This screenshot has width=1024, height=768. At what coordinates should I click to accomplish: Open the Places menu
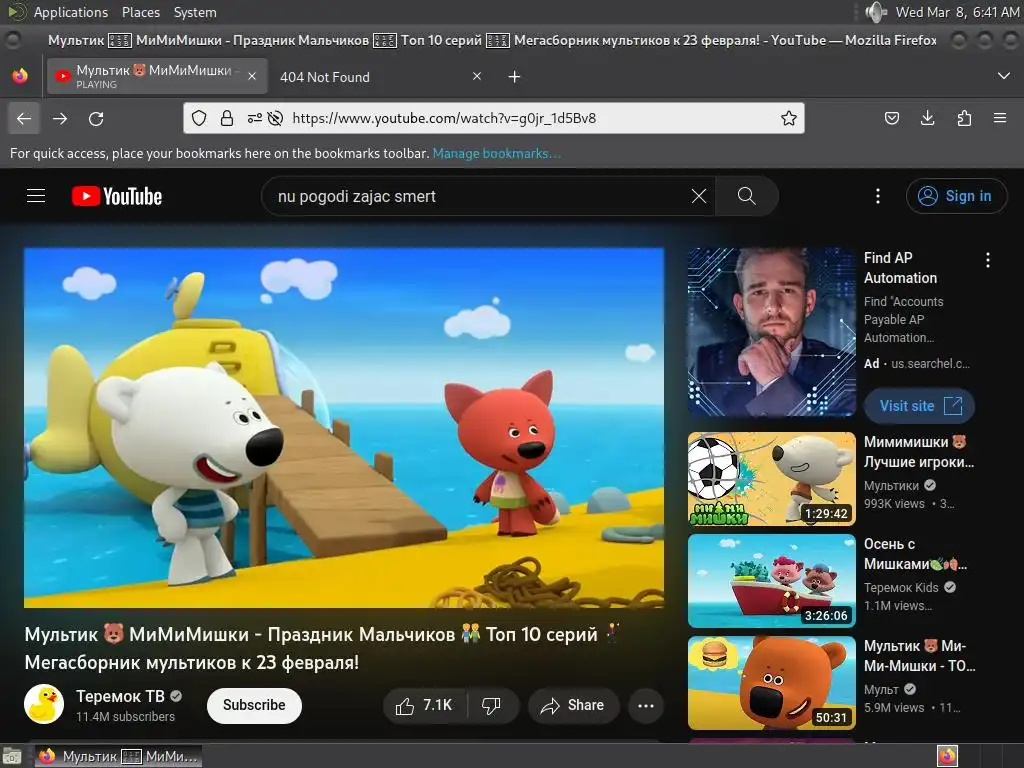[x=140, y=12]
